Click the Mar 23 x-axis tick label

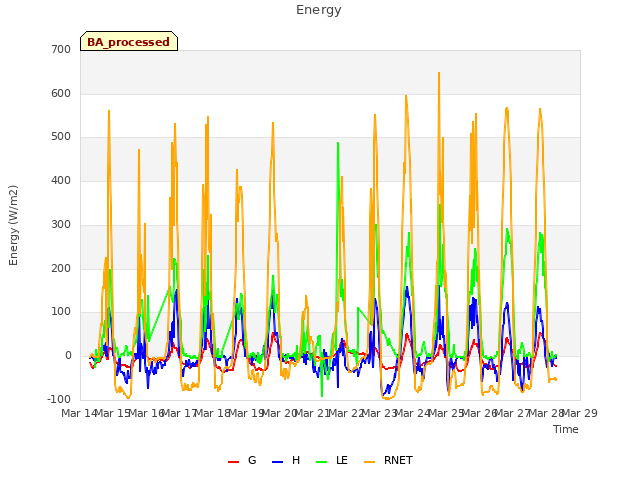click(380, 413)
